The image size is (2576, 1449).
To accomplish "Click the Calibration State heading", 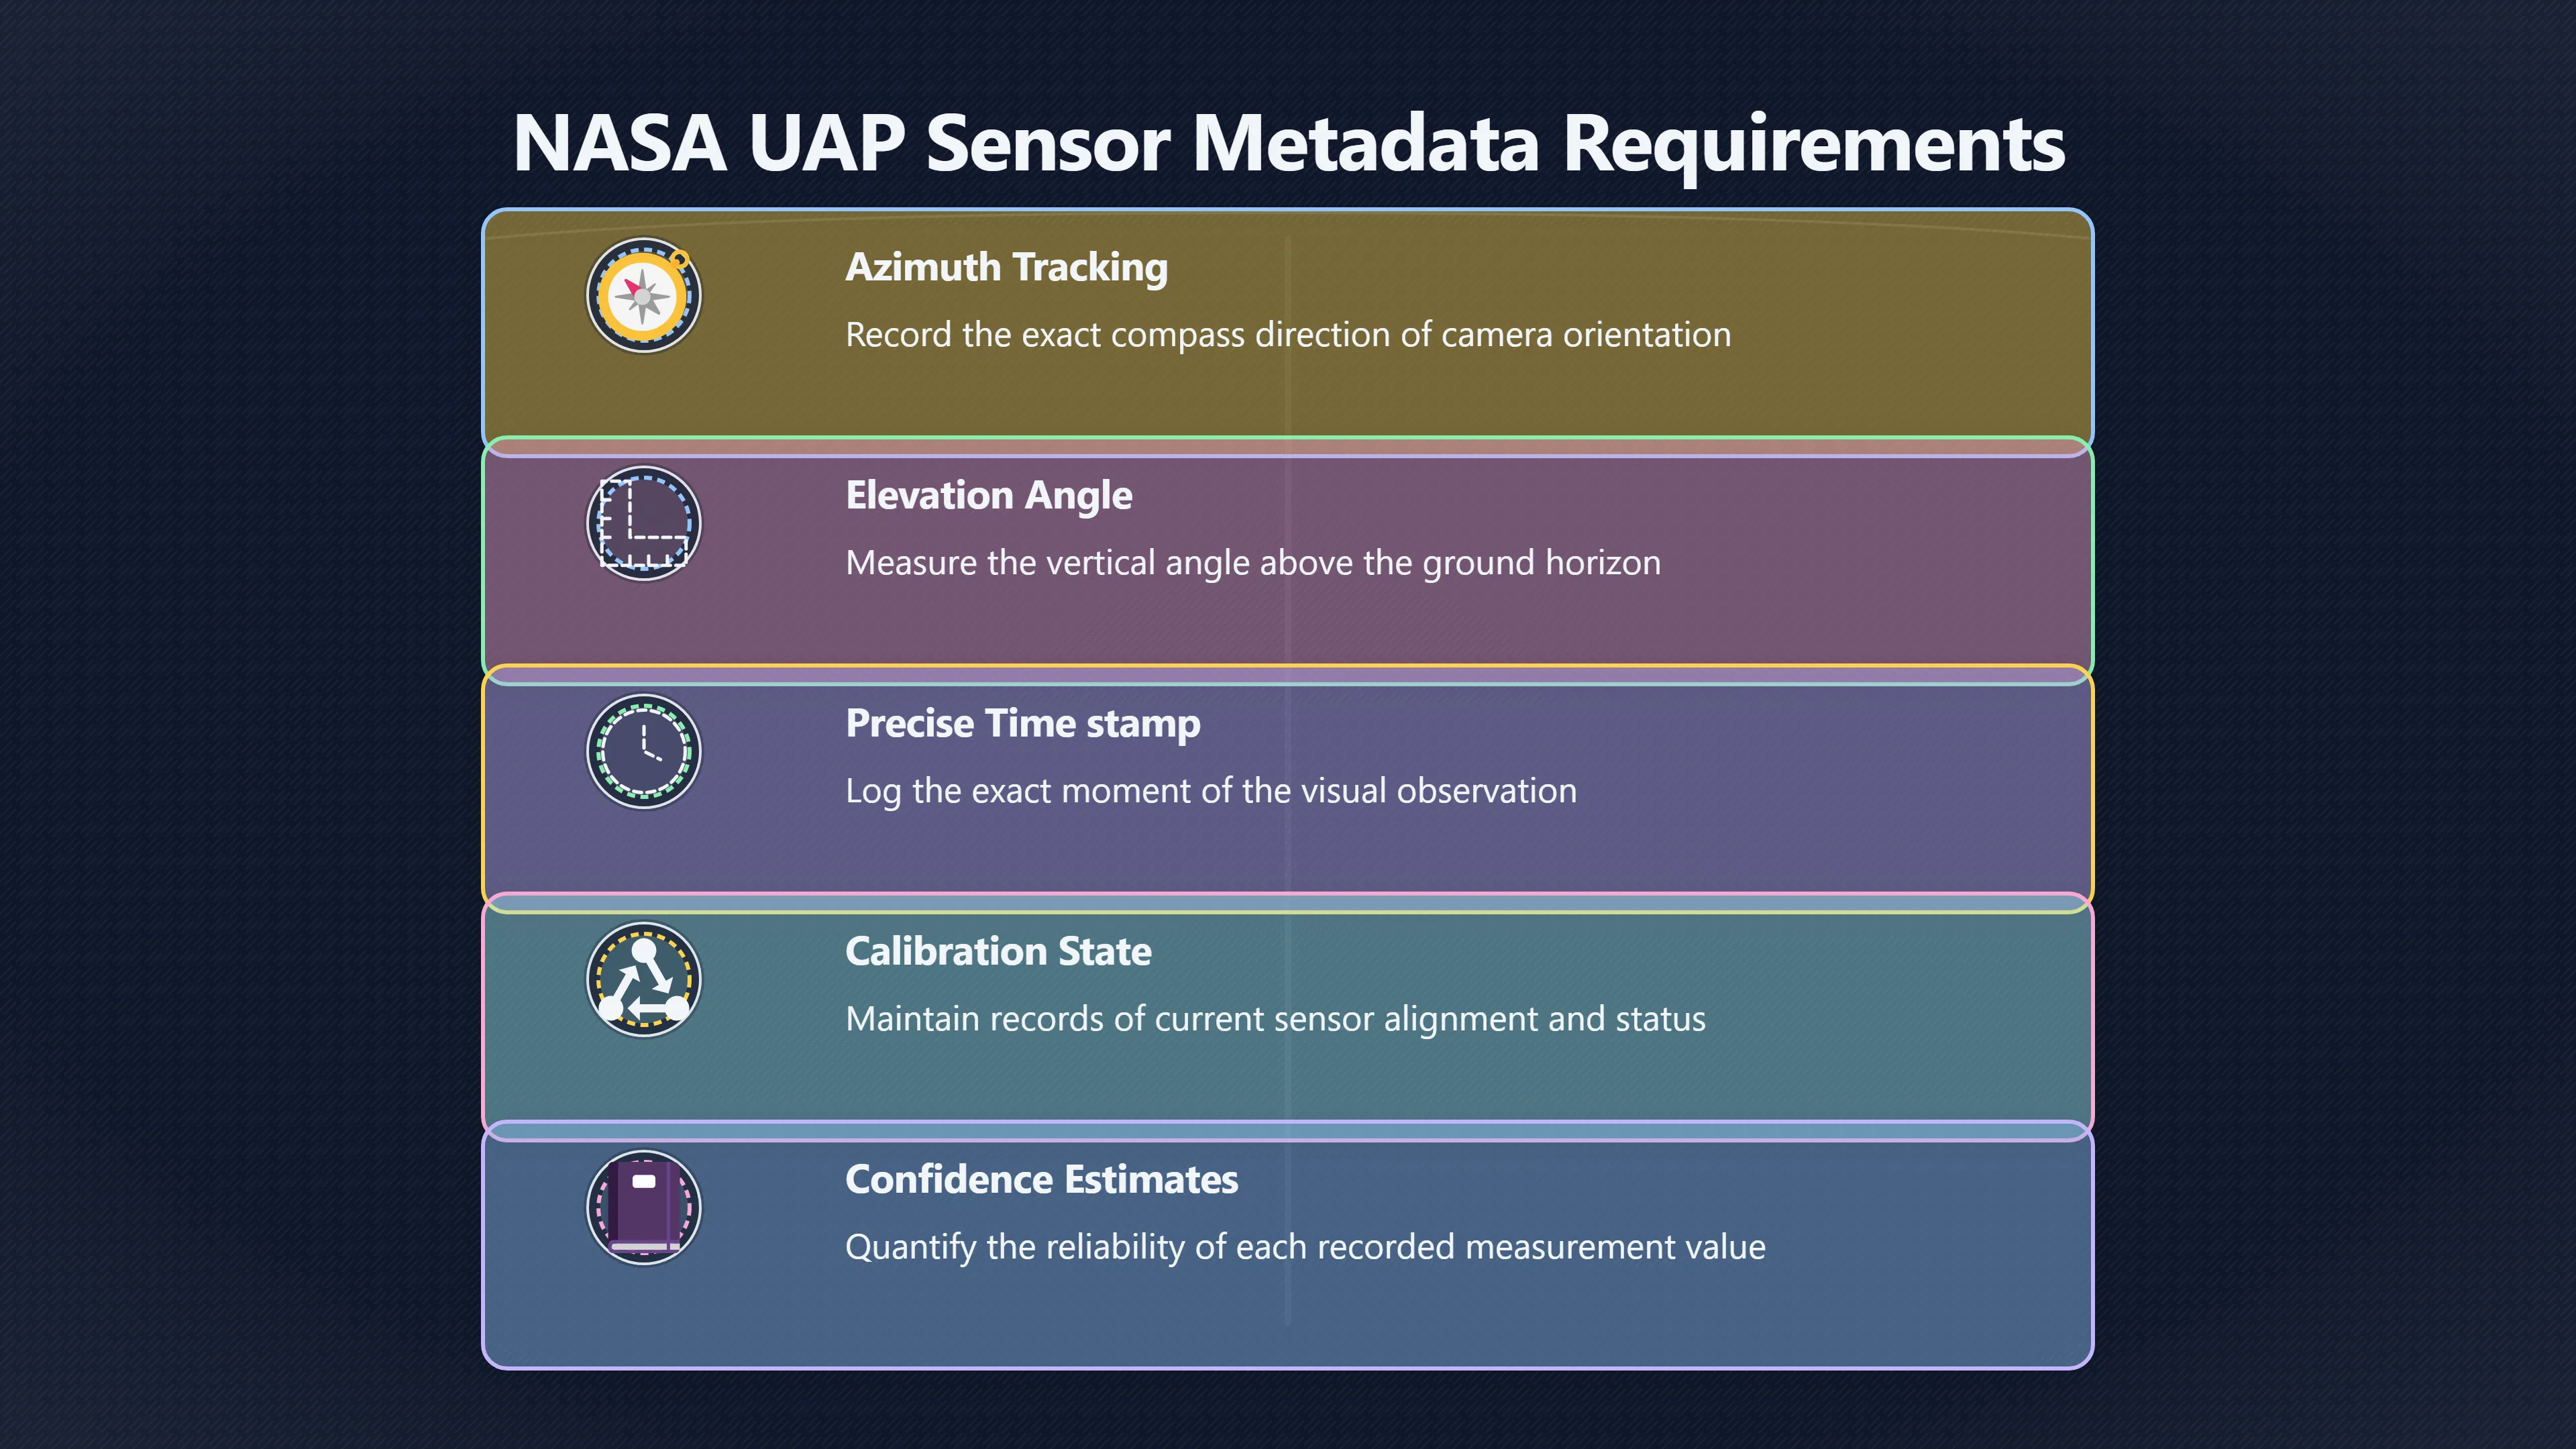I will click(998, 951).
